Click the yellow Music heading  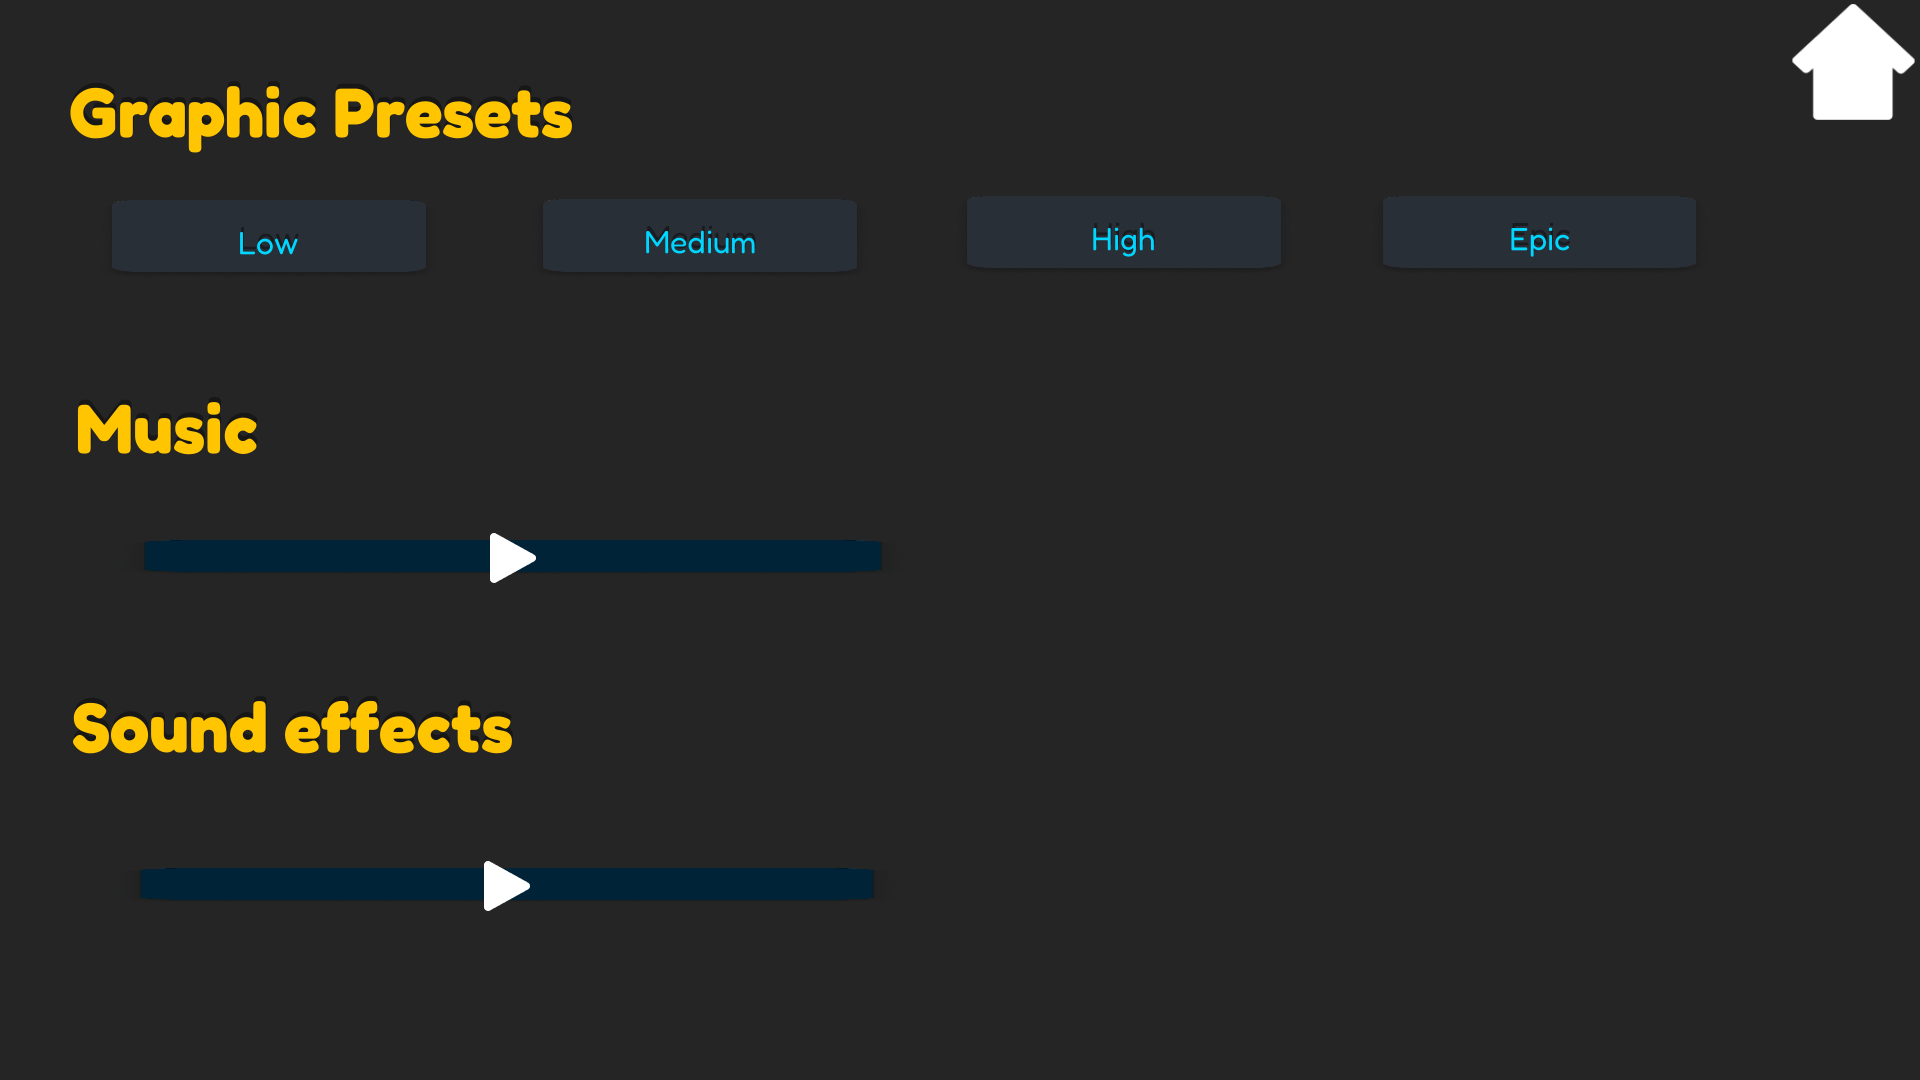tap(166, 430)
